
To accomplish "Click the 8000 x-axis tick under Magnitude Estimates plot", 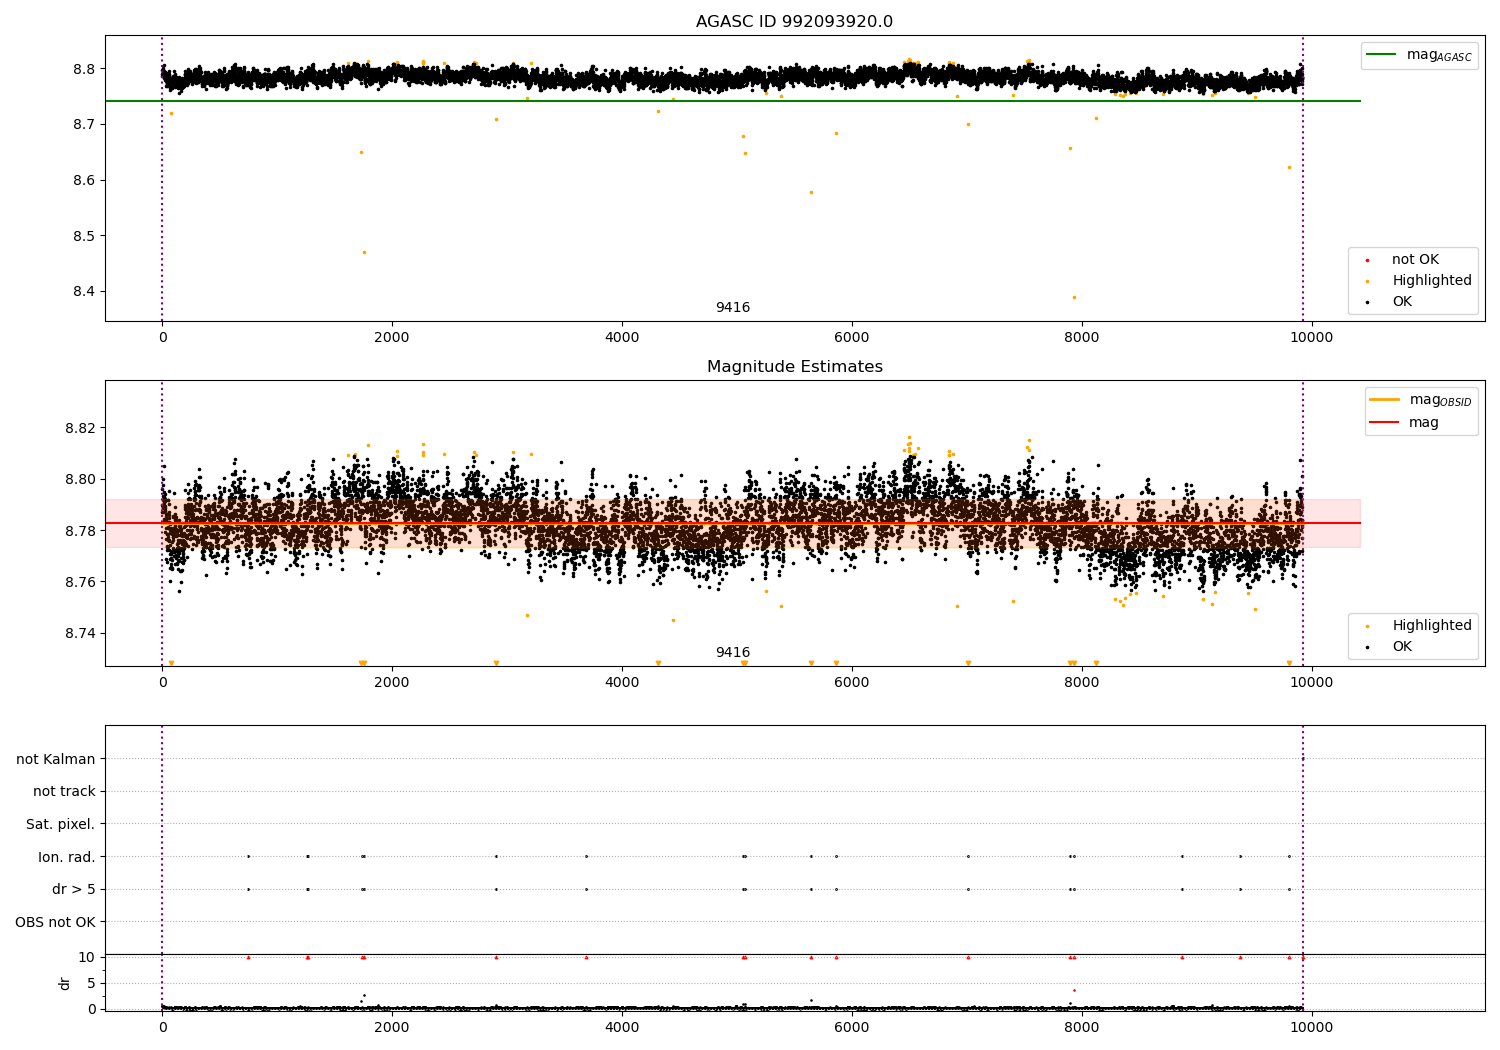I will pyautogui.click(x=1082, y=683).
